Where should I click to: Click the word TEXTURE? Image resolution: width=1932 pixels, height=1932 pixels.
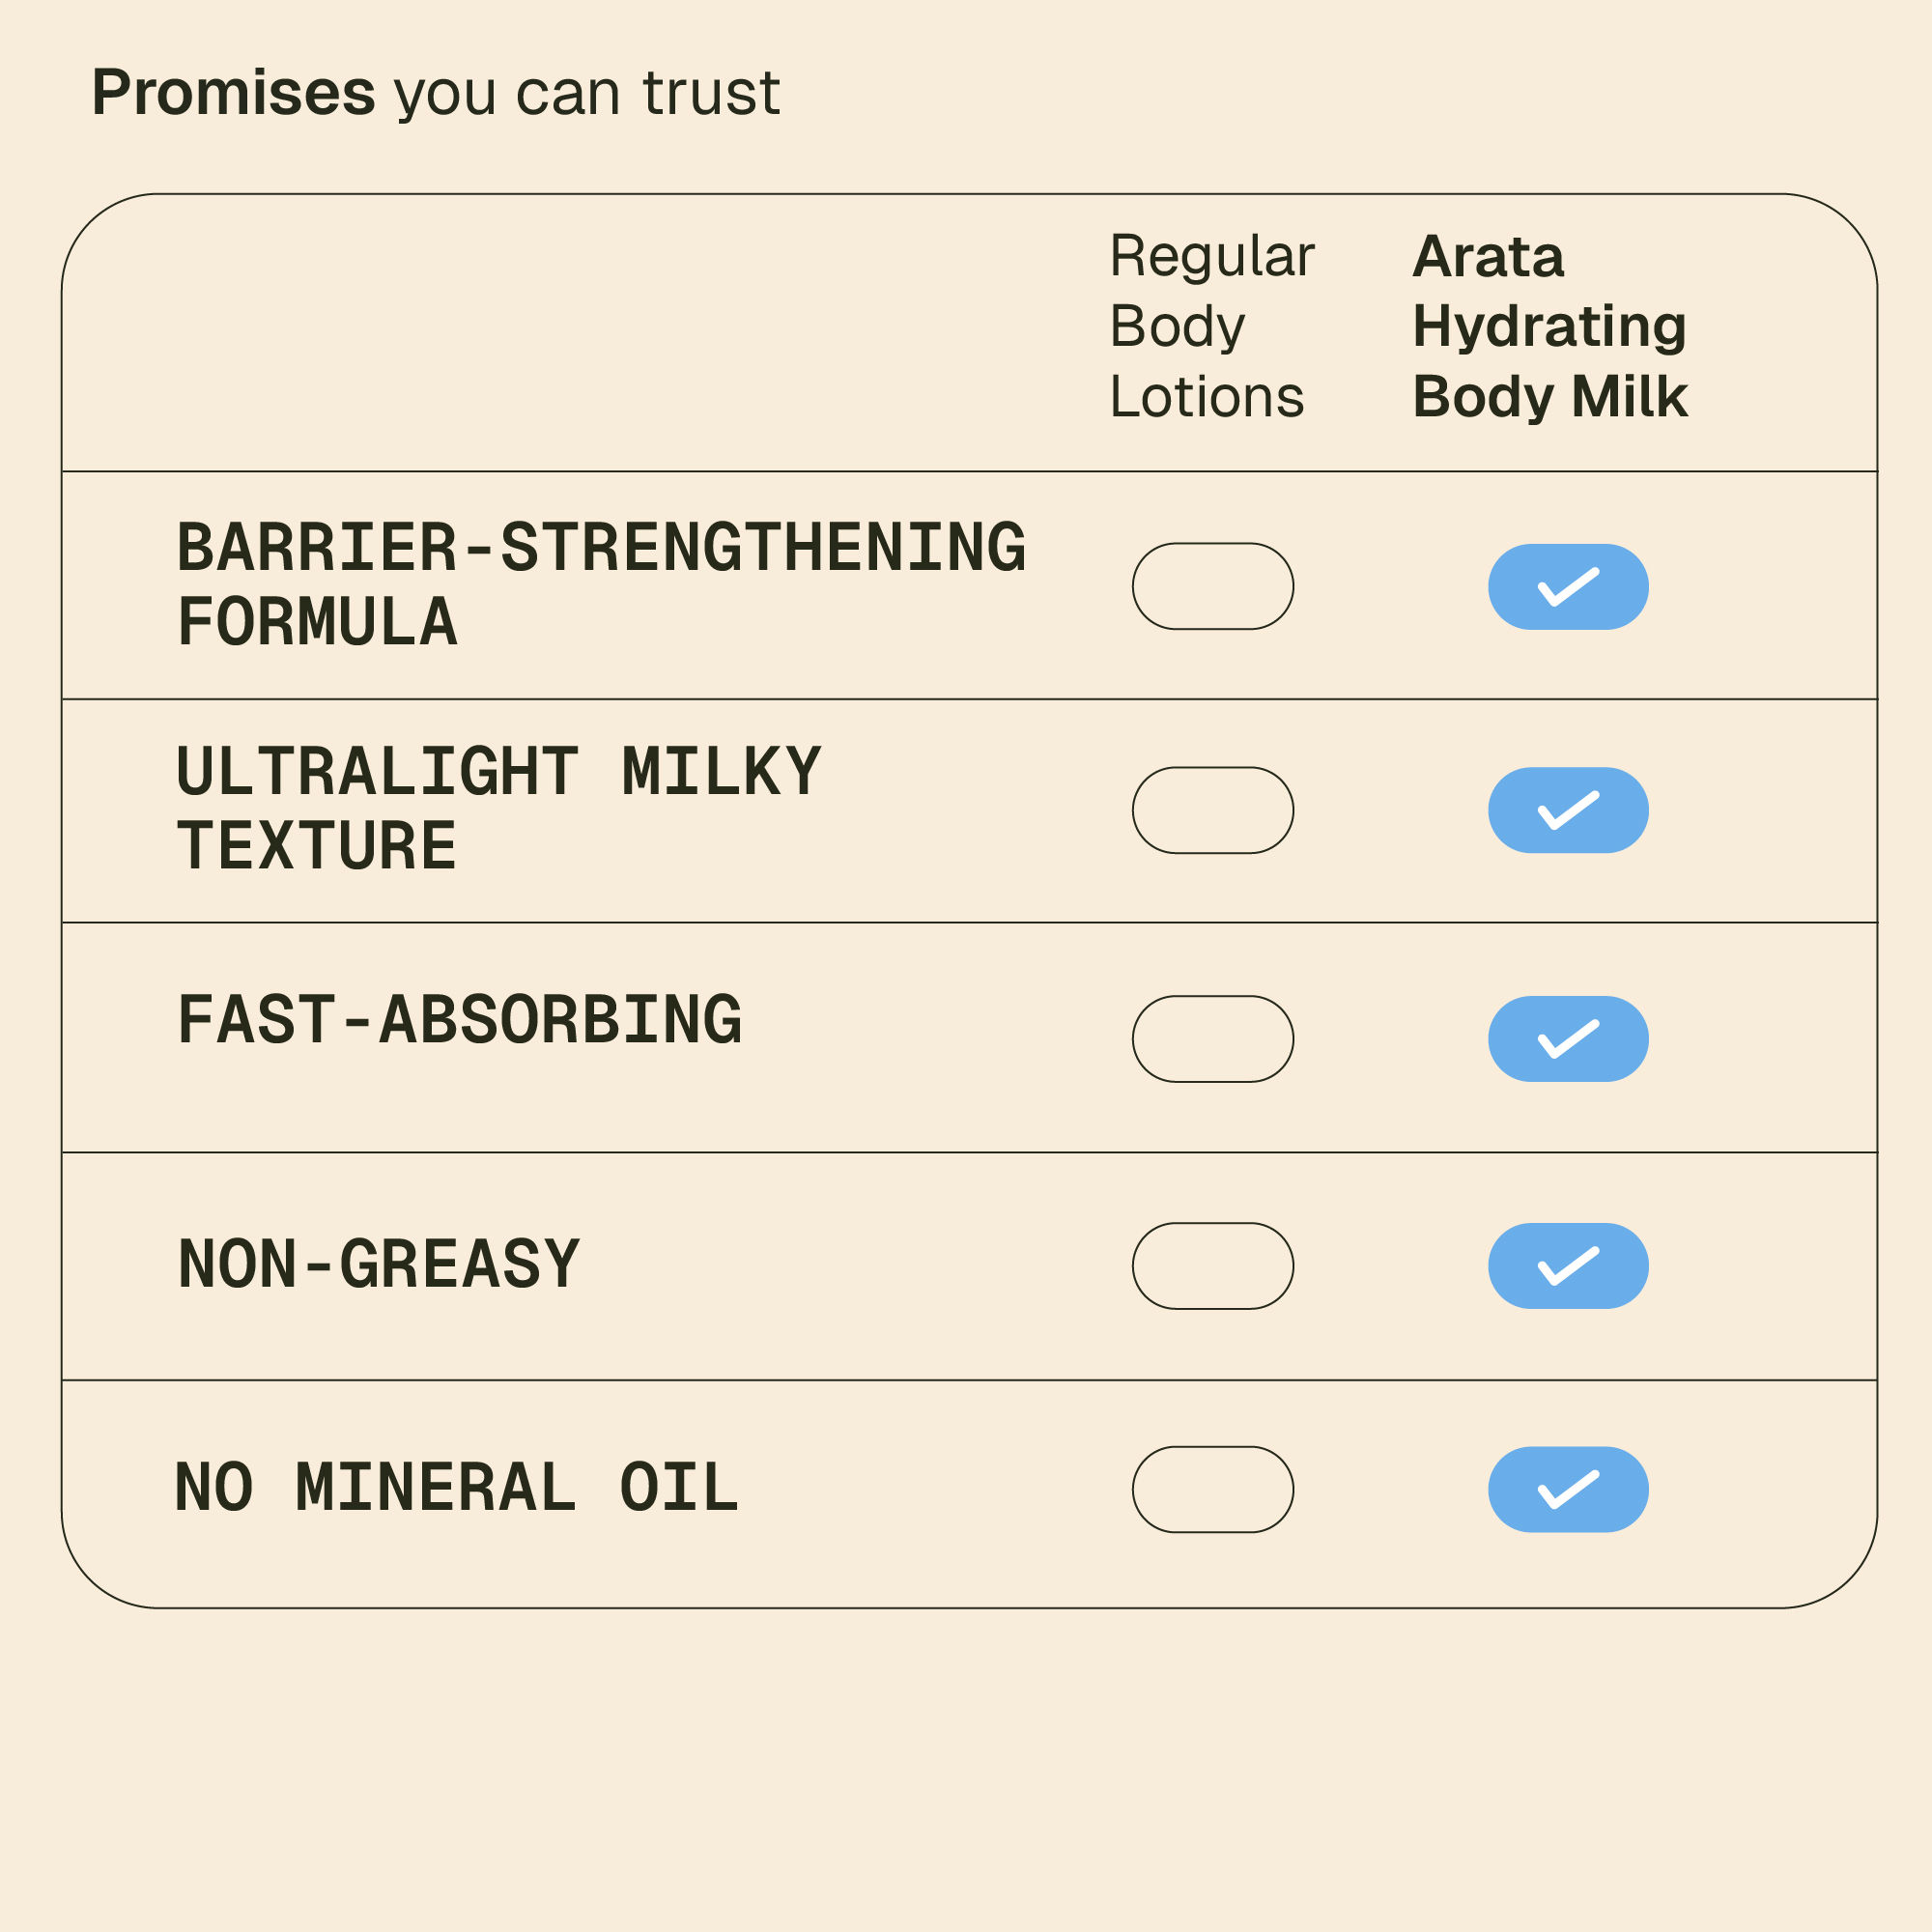[316, 846]
